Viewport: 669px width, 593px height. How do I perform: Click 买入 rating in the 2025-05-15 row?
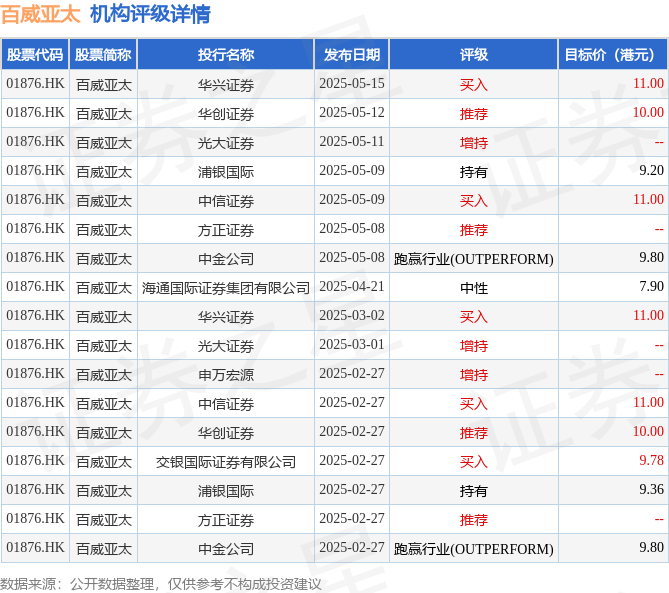(x=474, y=85)
